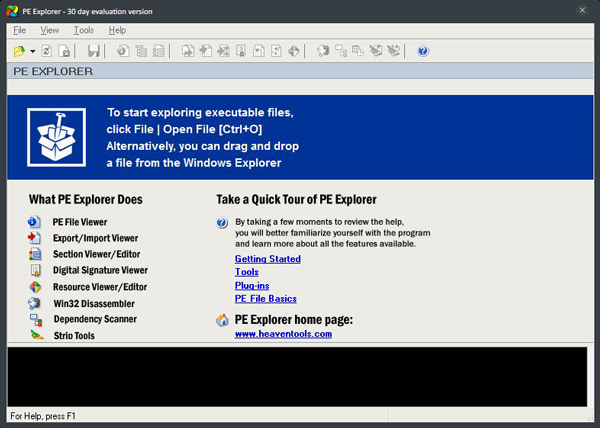
Task: Click the Digital Signature certificate toolbar icon
Action: tap(241, 51)
